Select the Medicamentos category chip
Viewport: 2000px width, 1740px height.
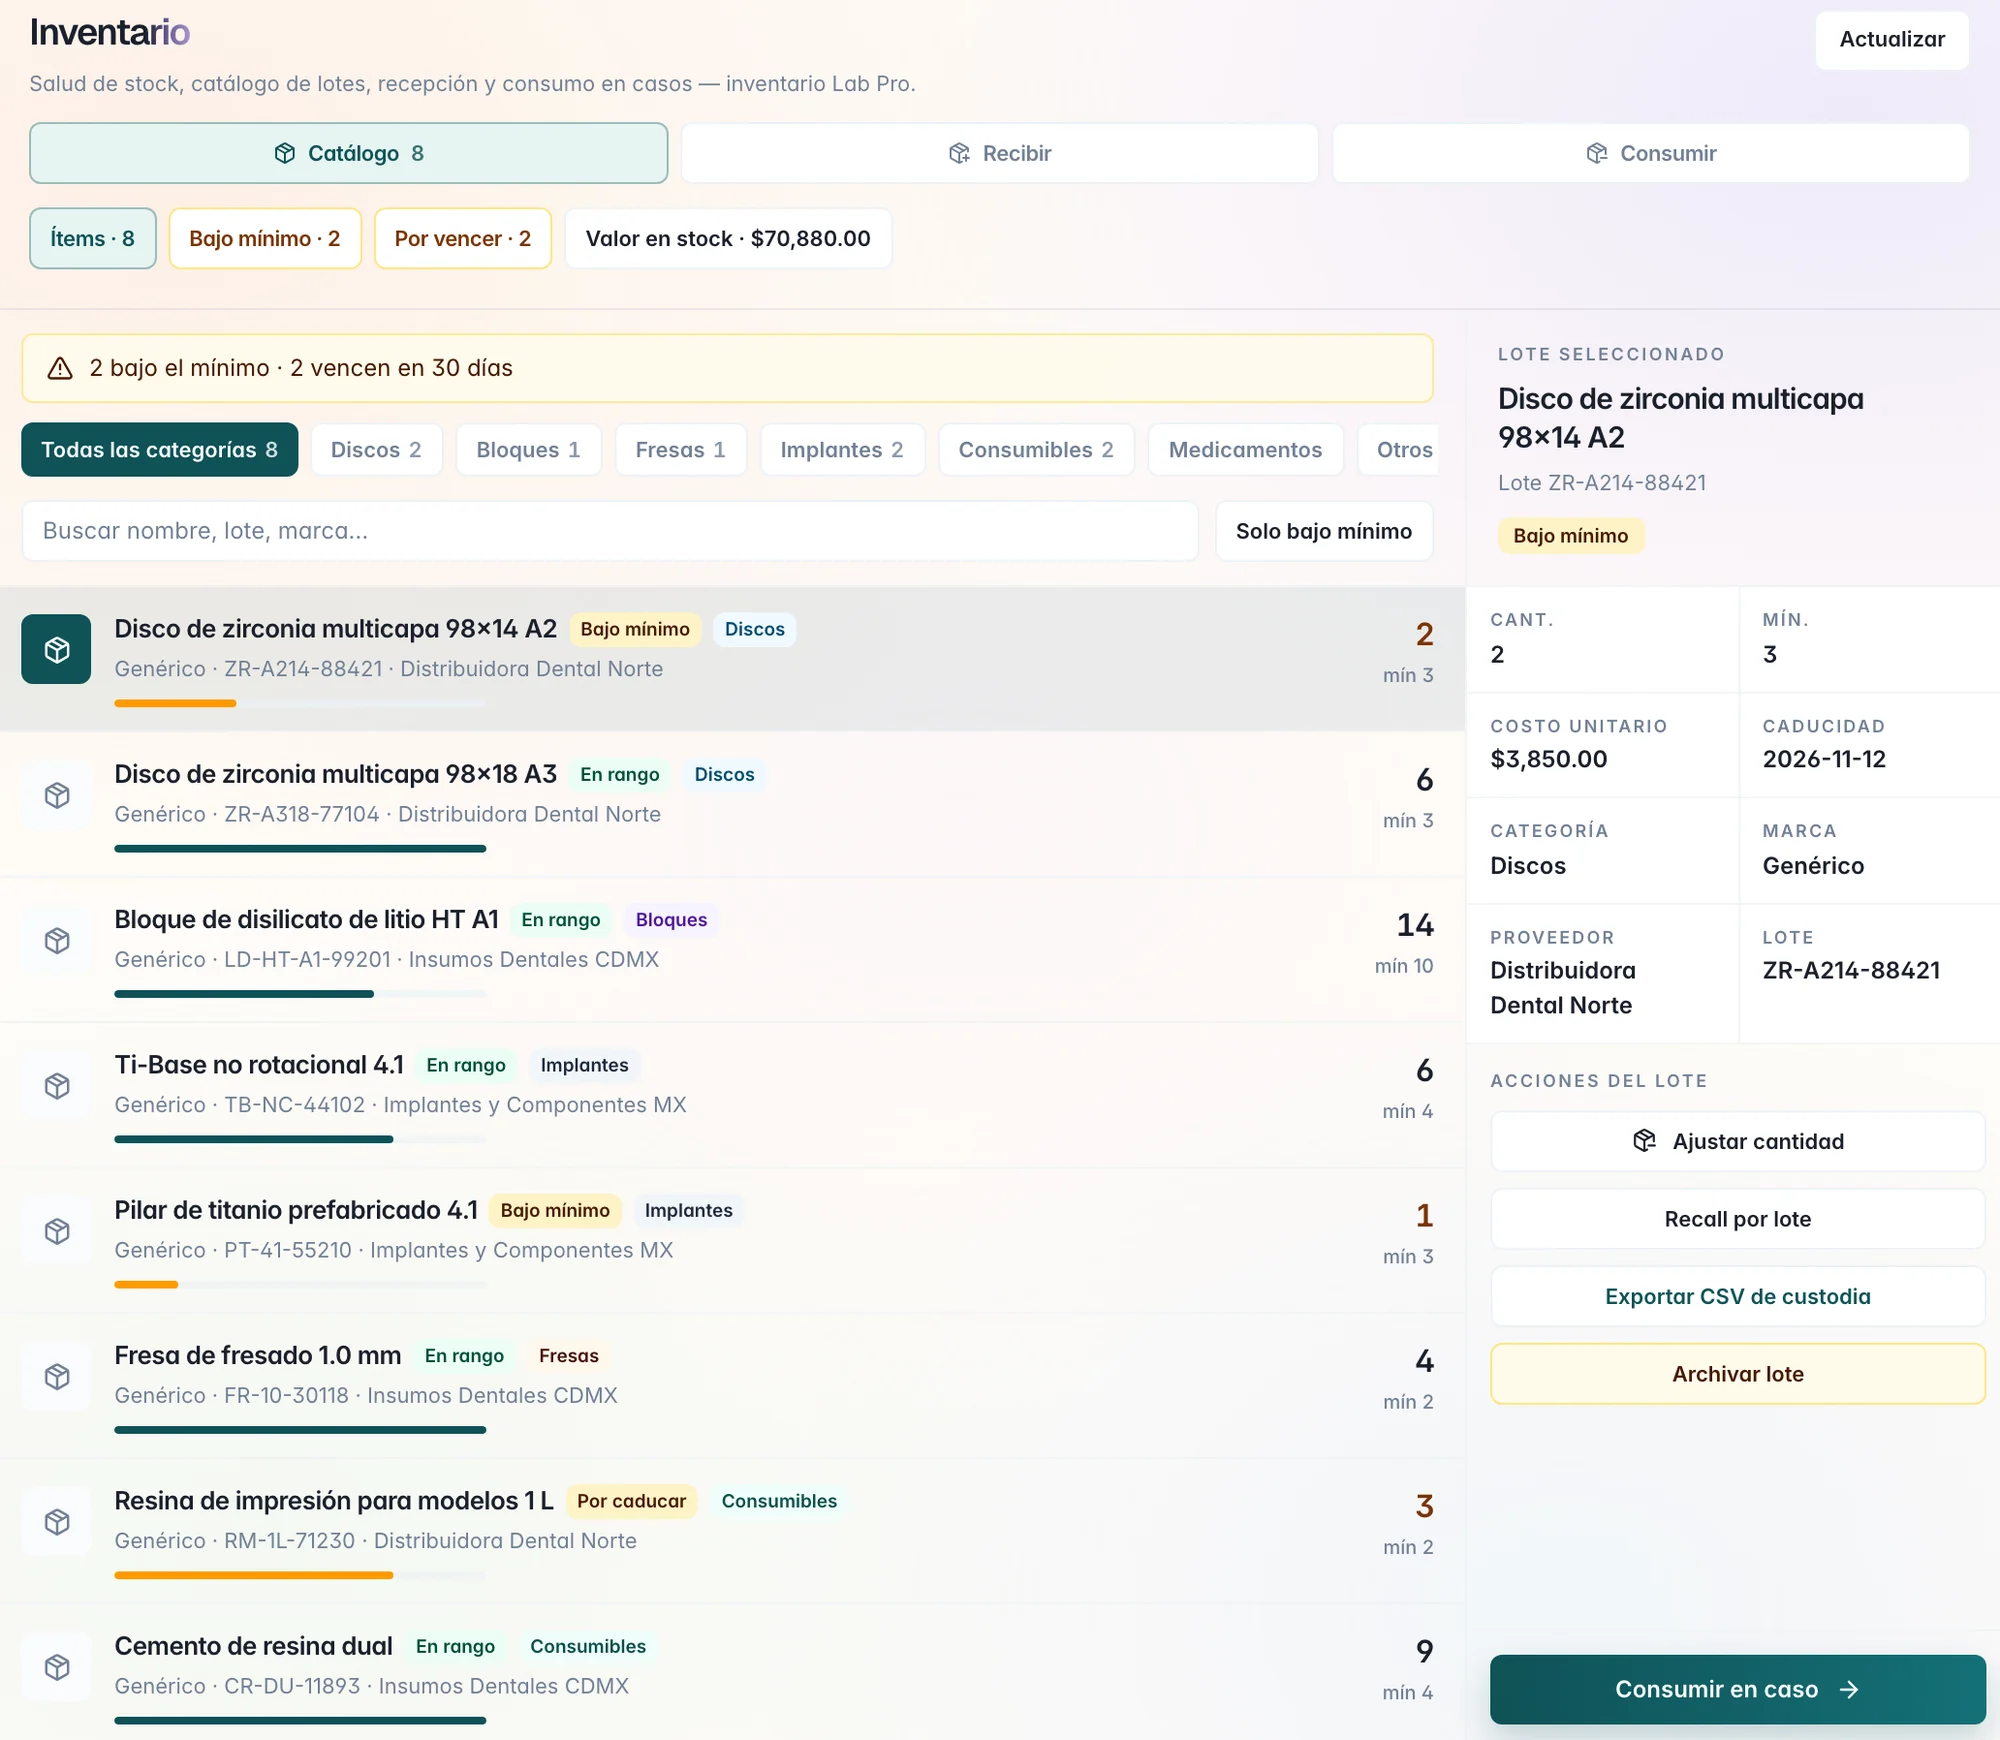1245,450
